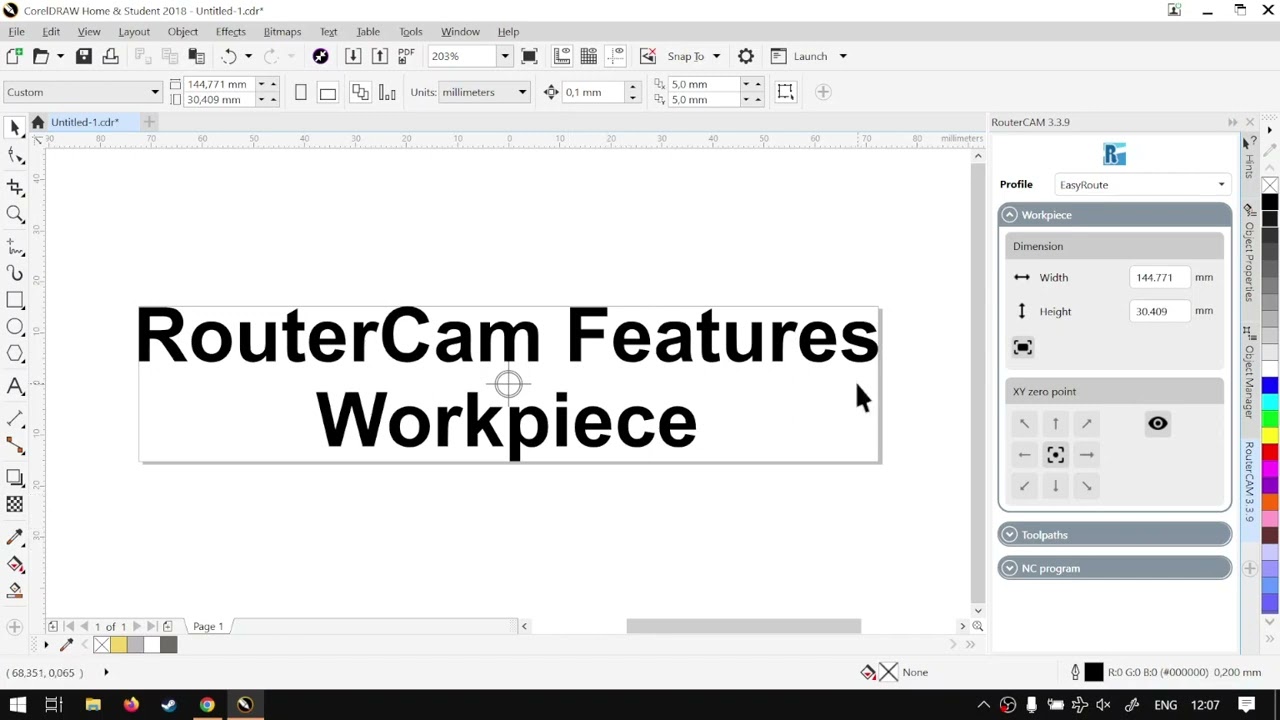
Task: Switch to the Untitled-1.cdr tab
Action: [85, 122]
